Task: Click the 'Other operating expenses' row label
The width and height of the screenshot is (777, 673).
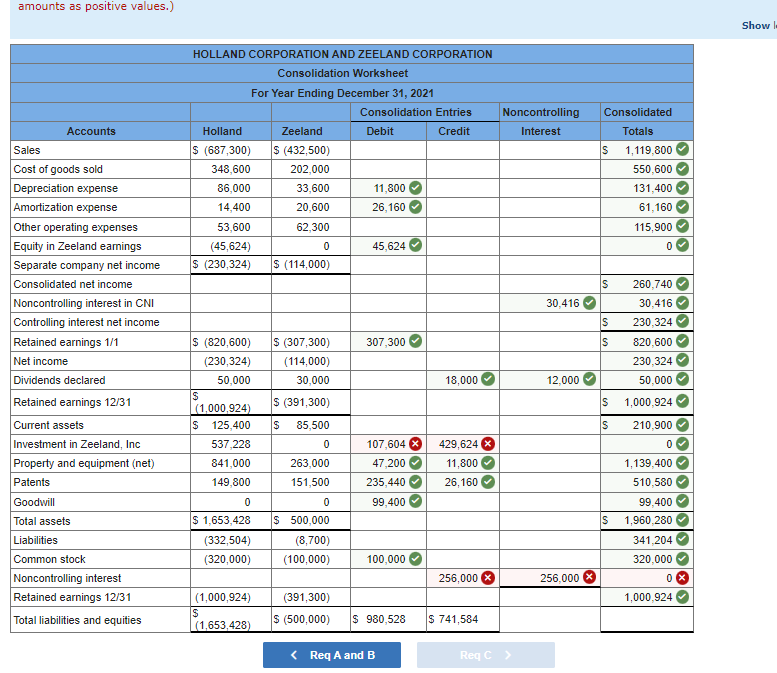Action: click(x=75, y=227)
